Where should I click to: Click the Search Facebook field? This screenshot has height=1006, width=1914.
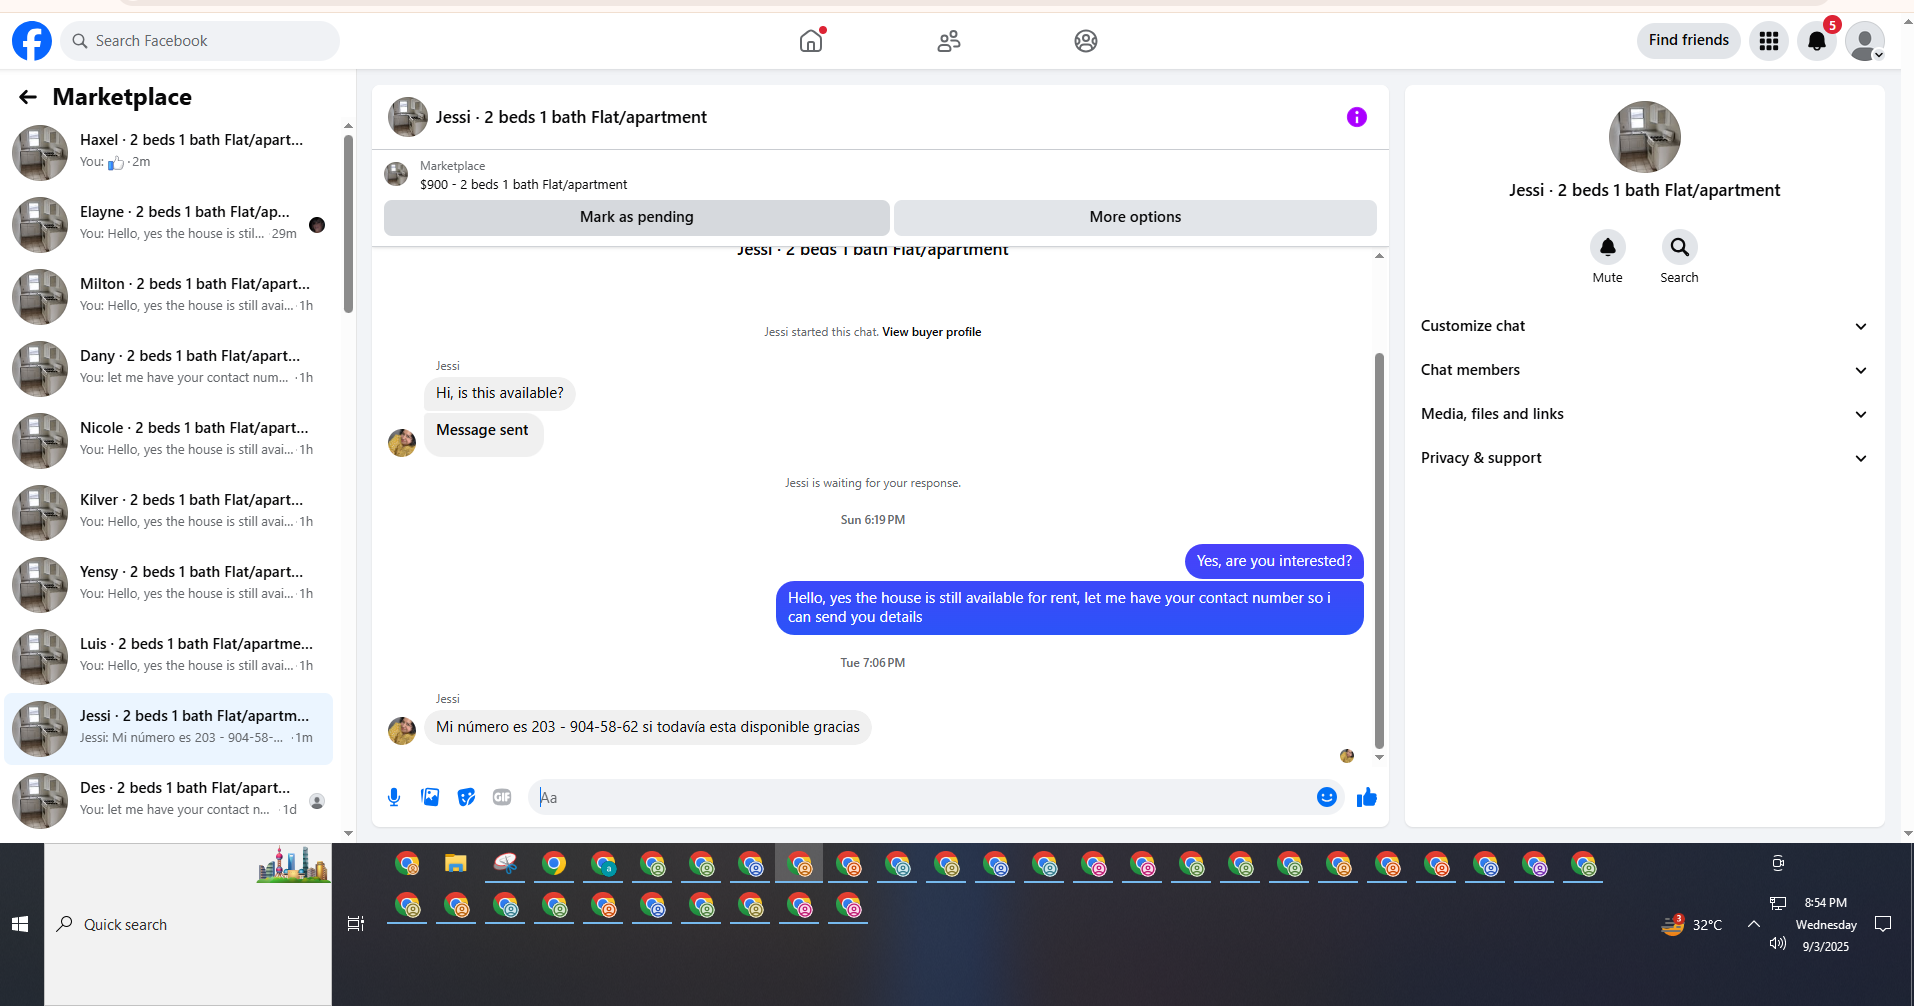tap(200, 41)
